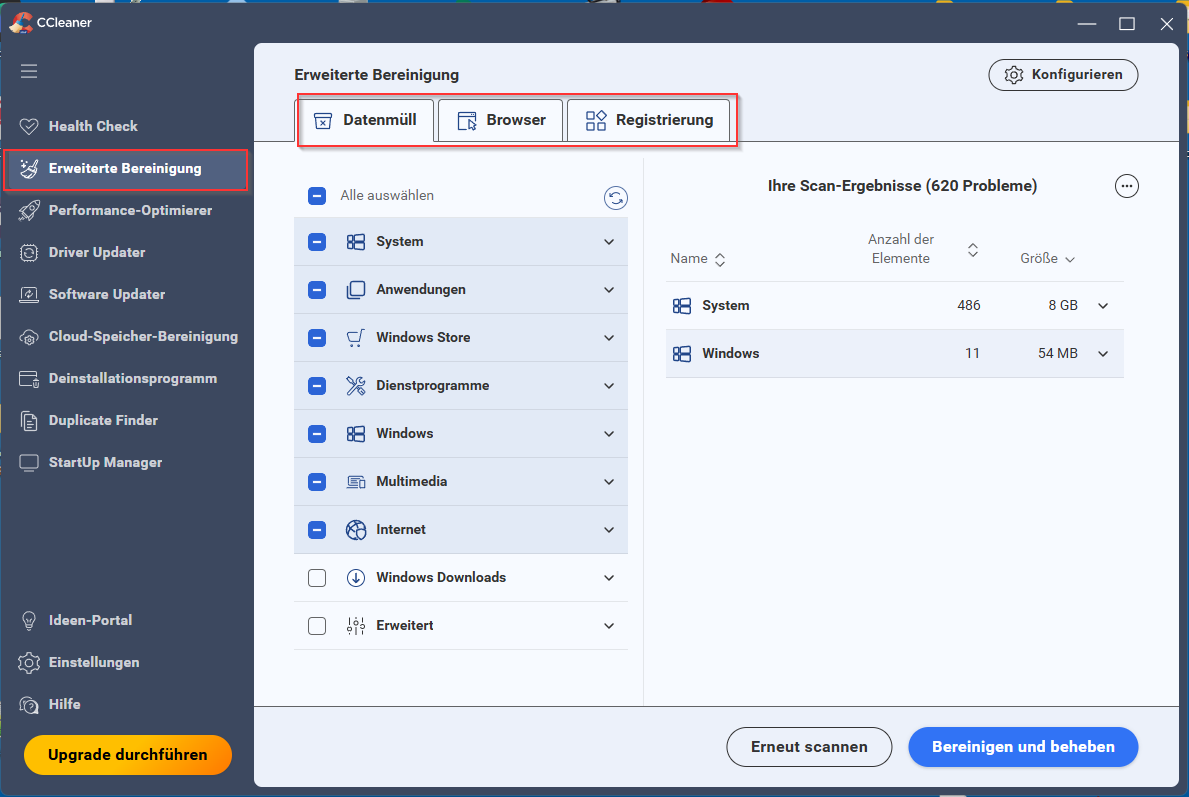Click the Anwendungen category icon
This screenshot has width=1189, height=797.
[x=356, y=290]
